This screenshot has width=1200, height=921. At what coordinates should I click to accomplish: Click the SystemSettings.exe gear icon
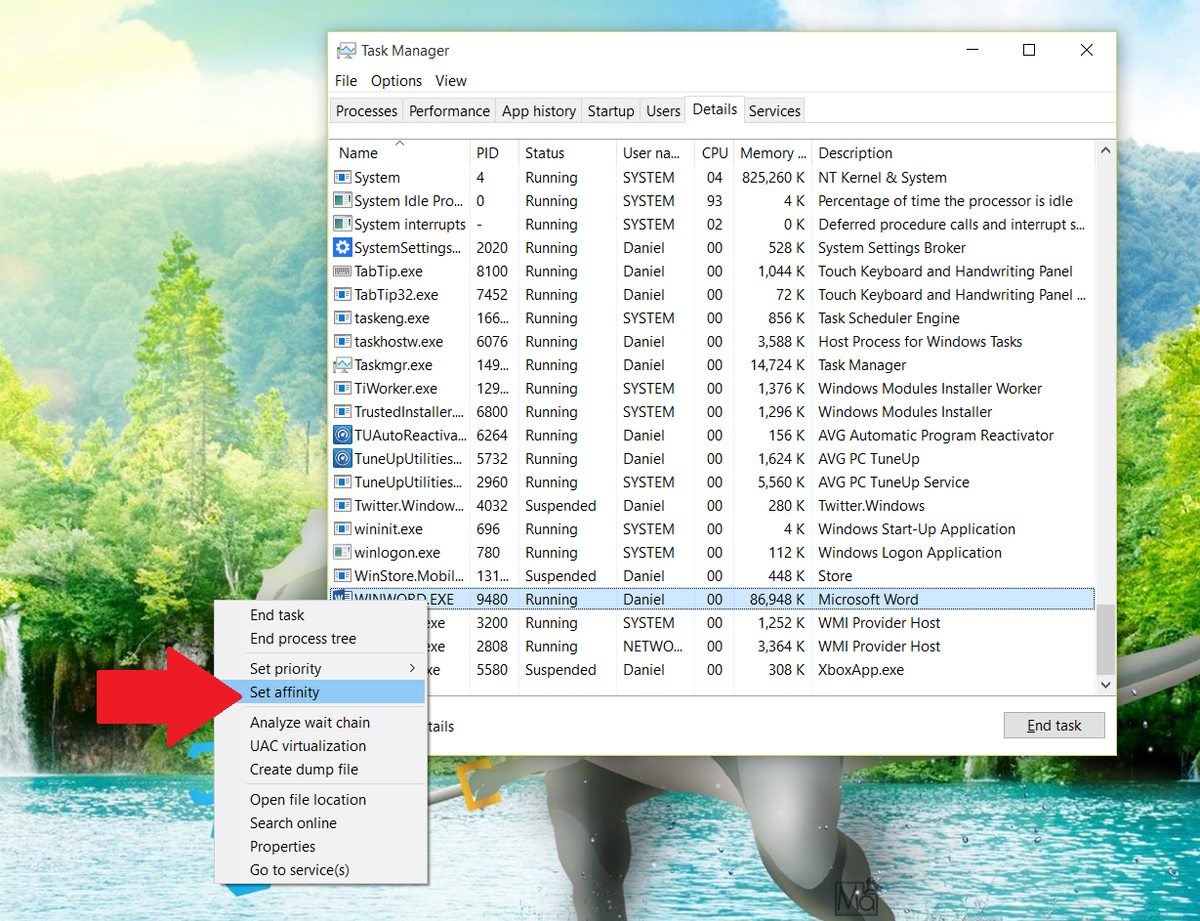[343, 247]
